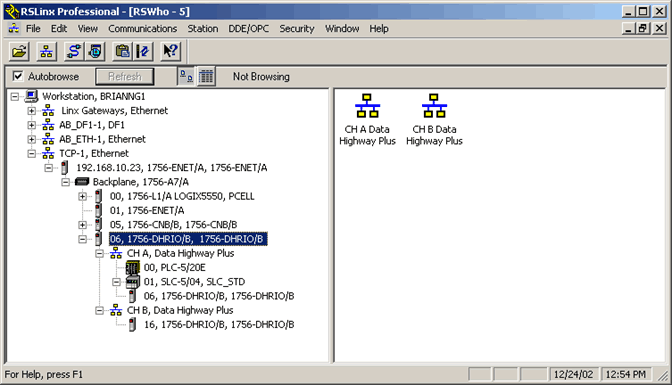Open the Edit menu
This screenshot has width=672, height=385.
coord(59,29)
